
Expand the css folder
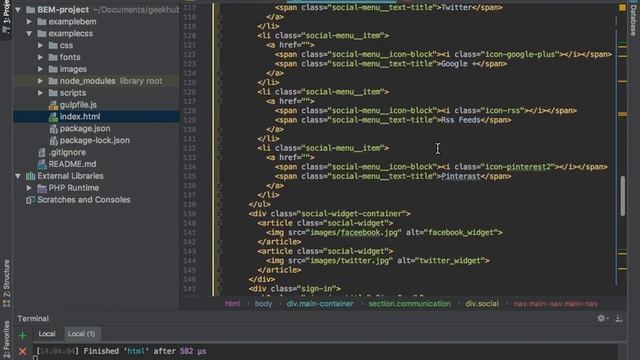(40, 45)
